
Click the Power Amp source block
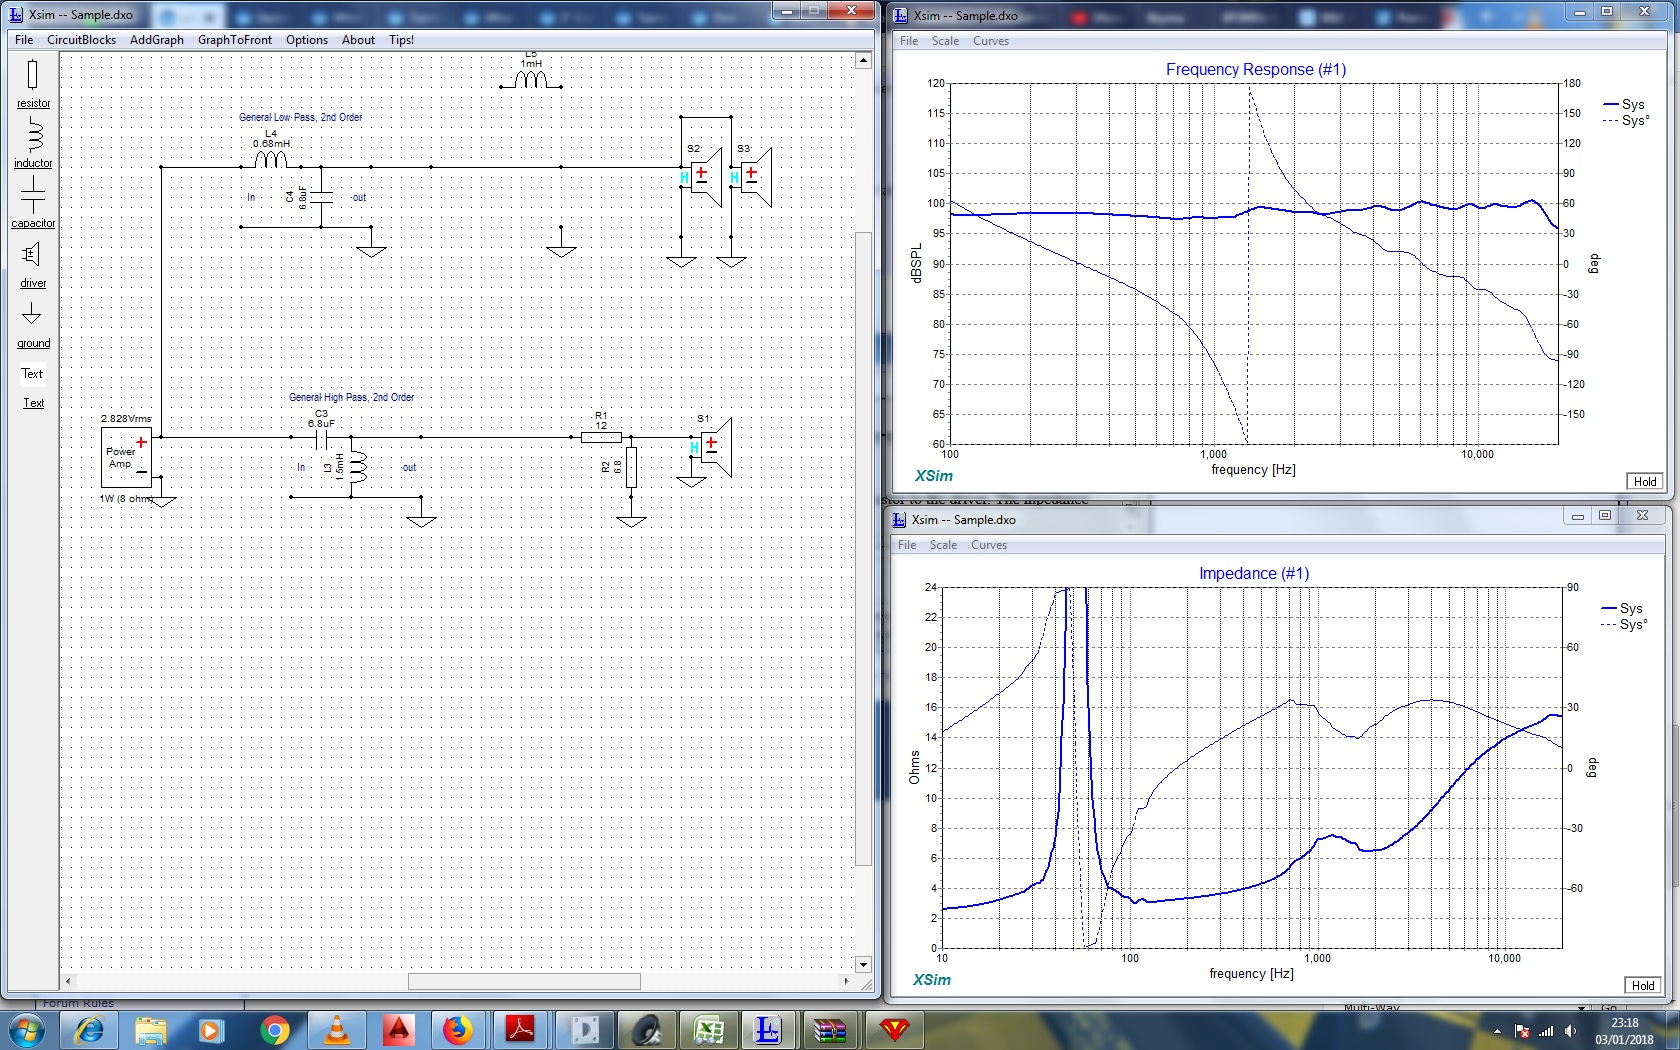(126, 457)
